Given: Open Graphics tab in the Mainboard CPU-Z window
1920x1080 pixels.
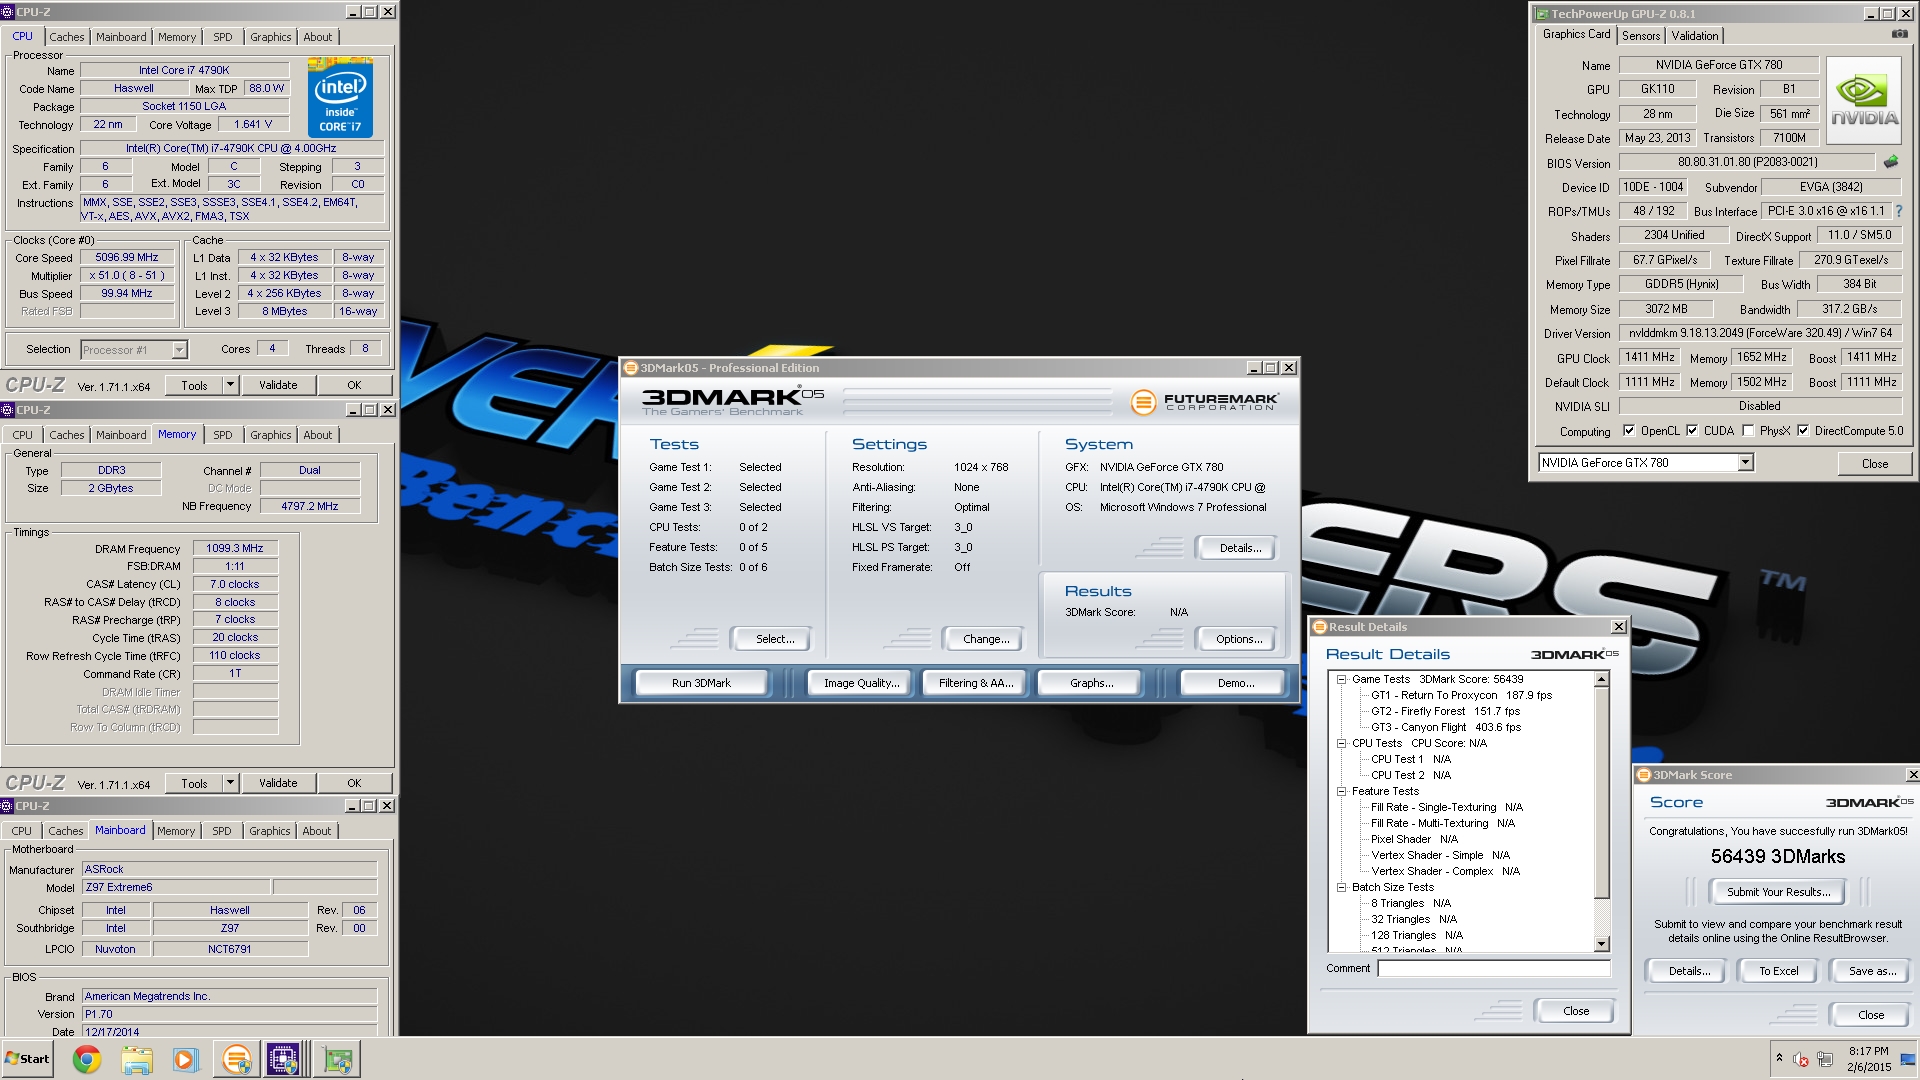Looking at the screenshot, I should click(x=270, y=831).
